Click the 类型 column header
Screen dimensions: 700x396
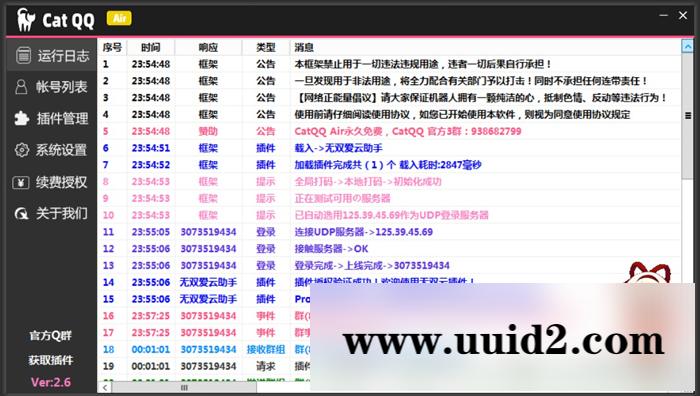point(266,47)
